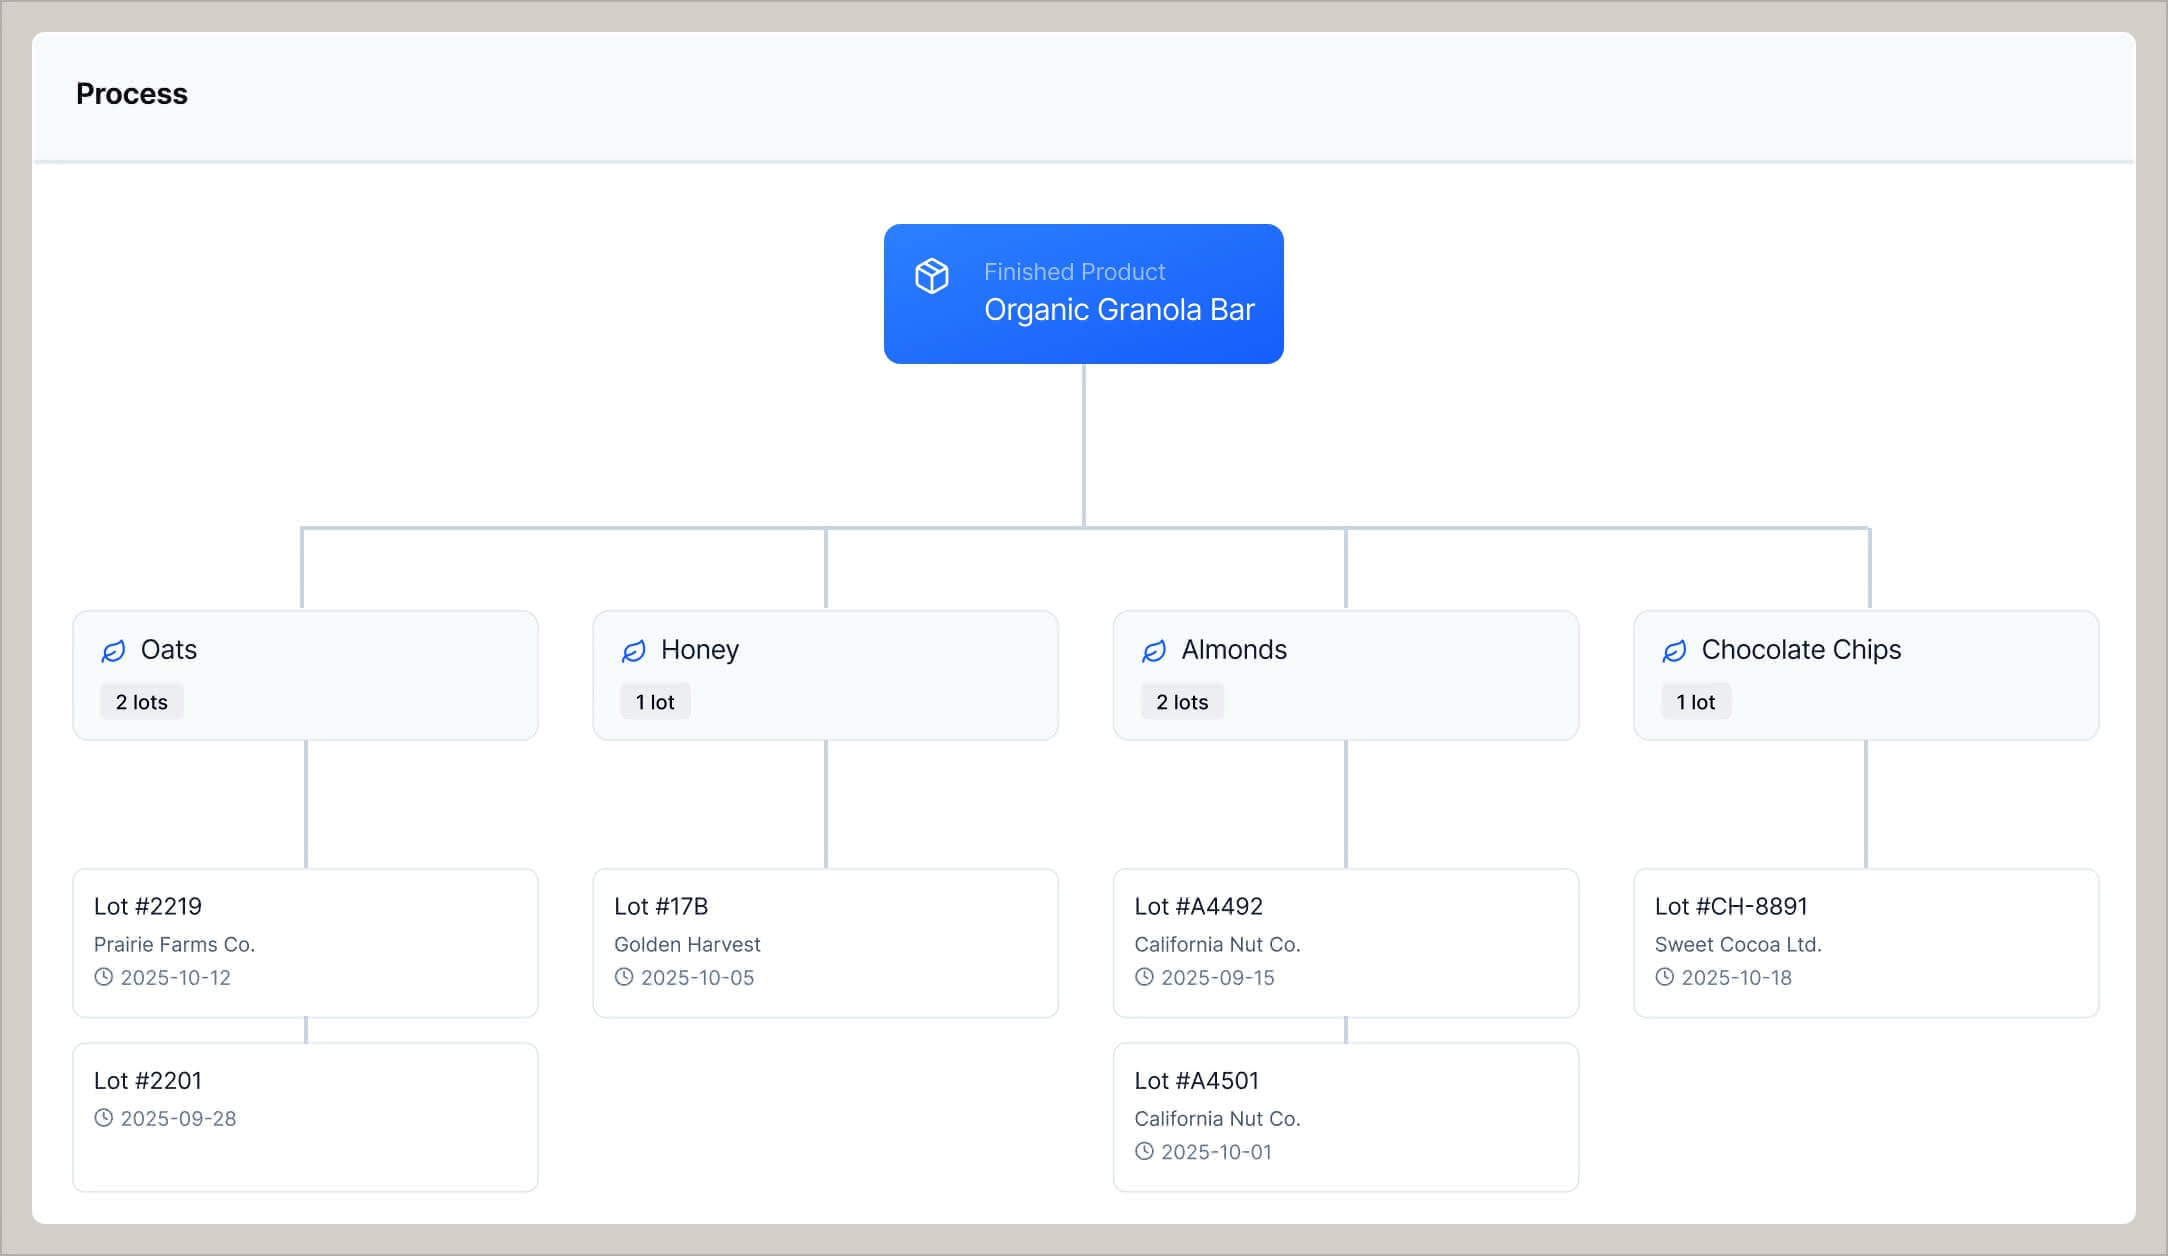This screenshot has width=2168, height=1256.
Task: Click the 2025-10-18 date on Lot #CH-8891
Action: (x=1737, y=978)
